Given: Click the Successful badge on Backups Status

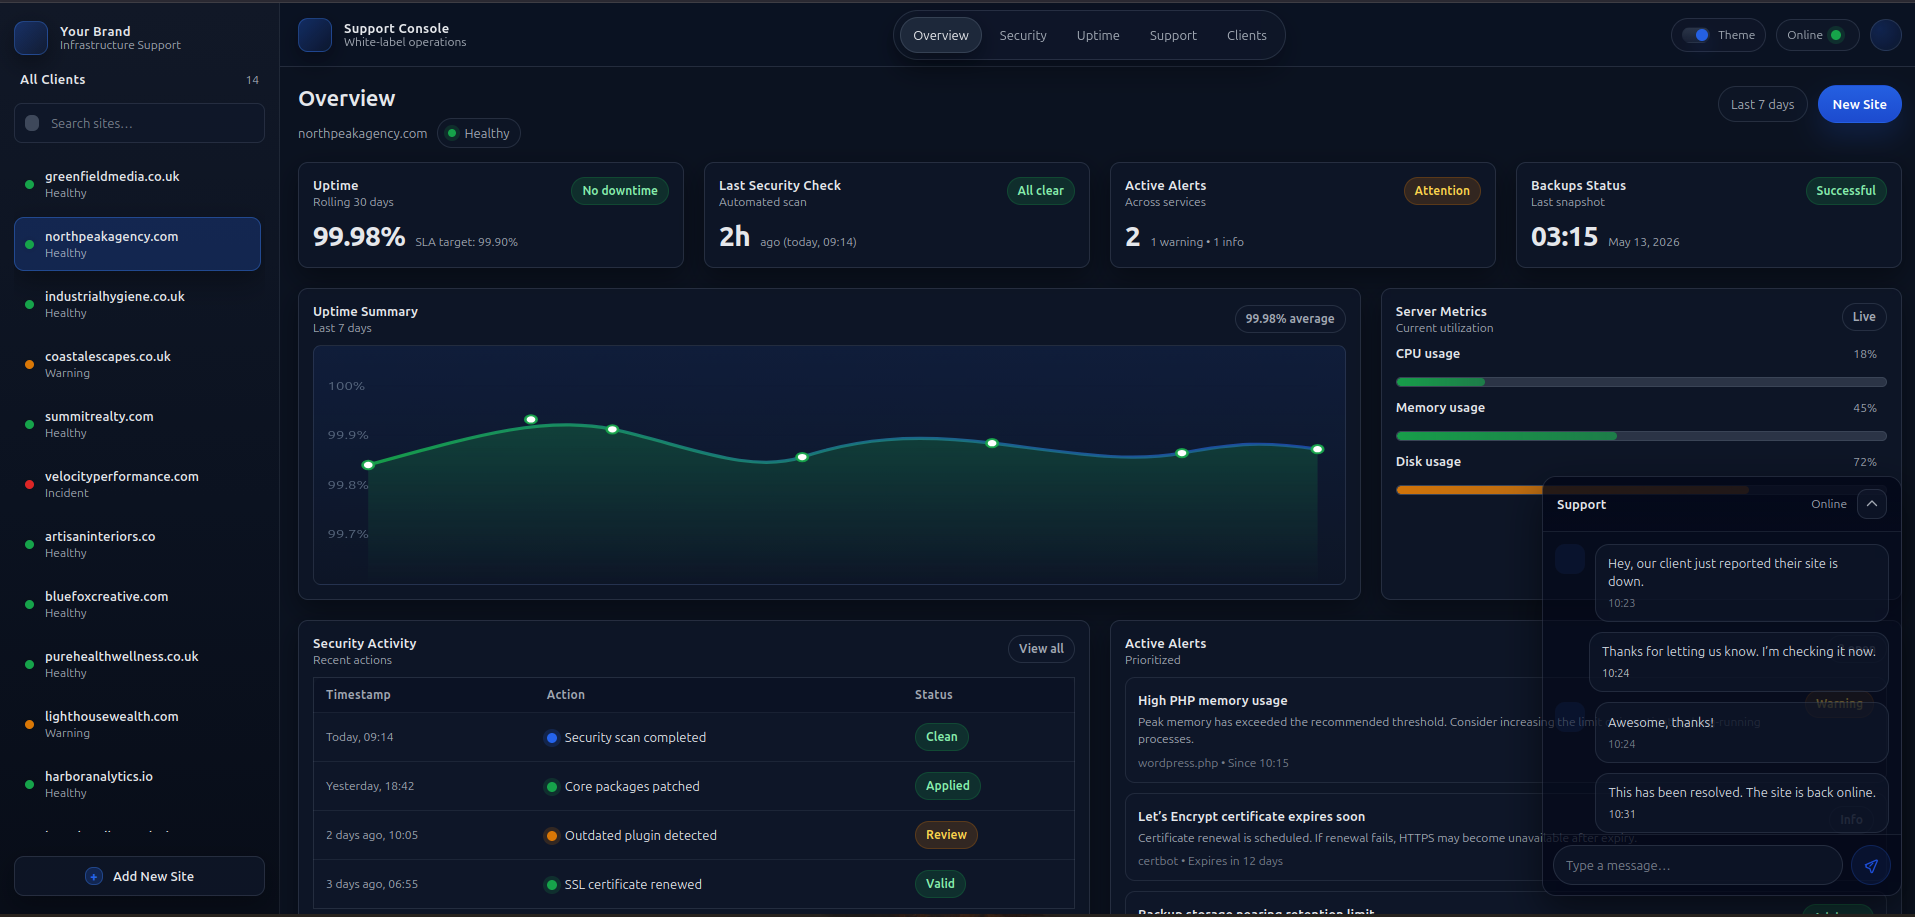Looking at the screenshot, I should (x=1845, y=191).
